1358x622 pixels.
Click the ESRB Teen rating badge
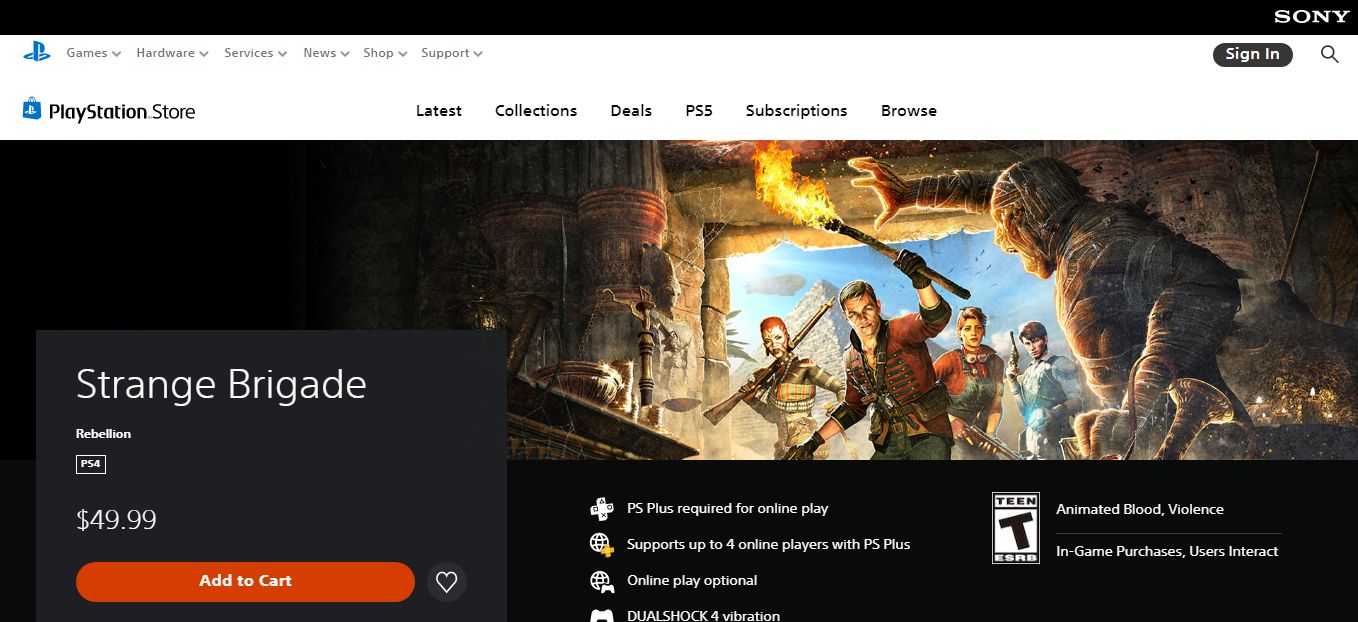1015,527
